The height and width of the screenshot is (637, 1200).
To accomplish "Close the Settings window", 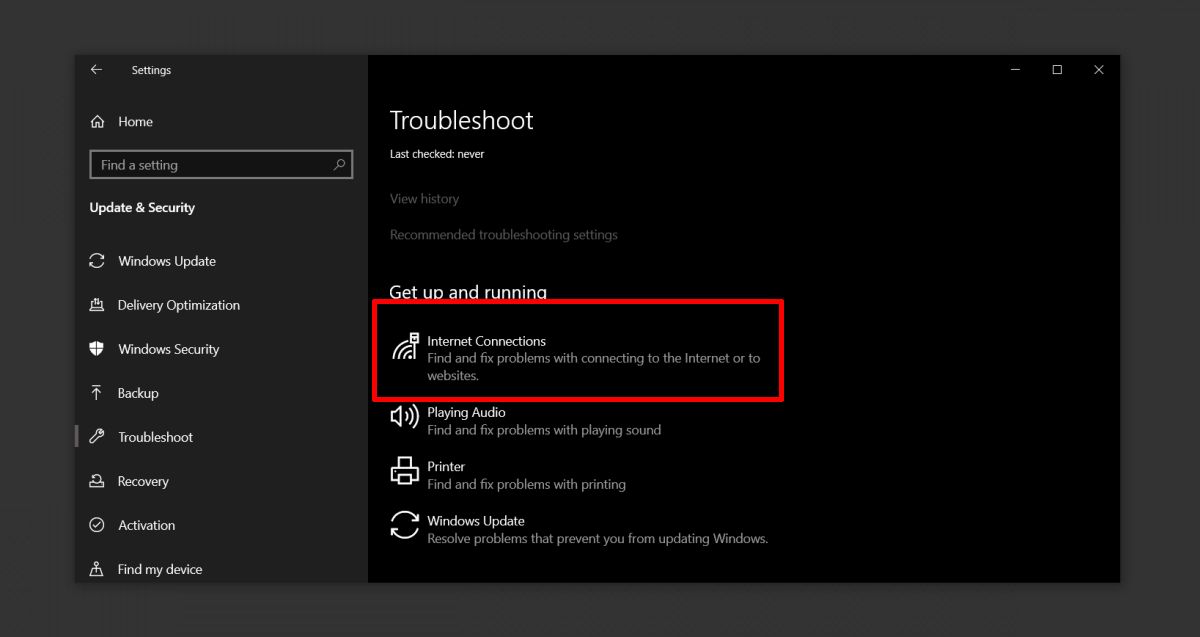I will coord(1099,70).
